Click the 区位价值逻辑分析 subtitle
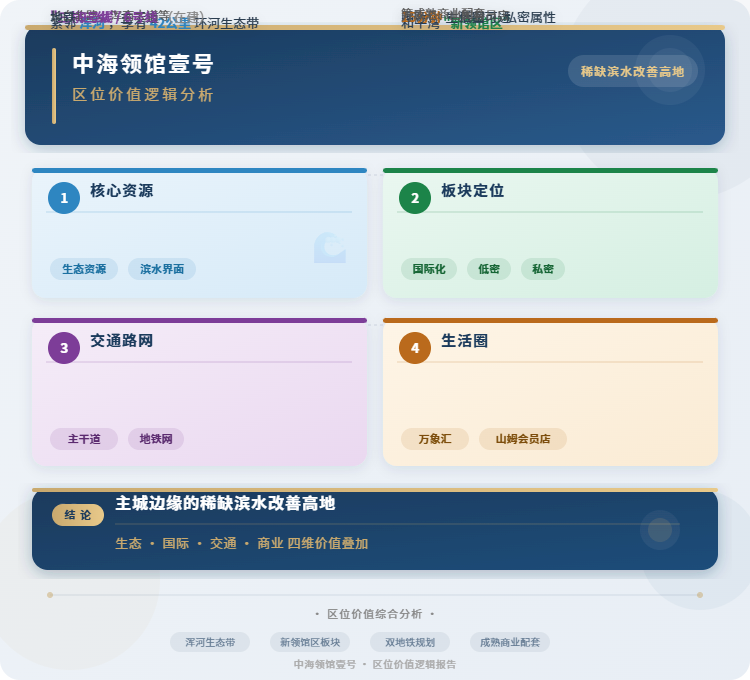The image size is (750, 680). 143,95
